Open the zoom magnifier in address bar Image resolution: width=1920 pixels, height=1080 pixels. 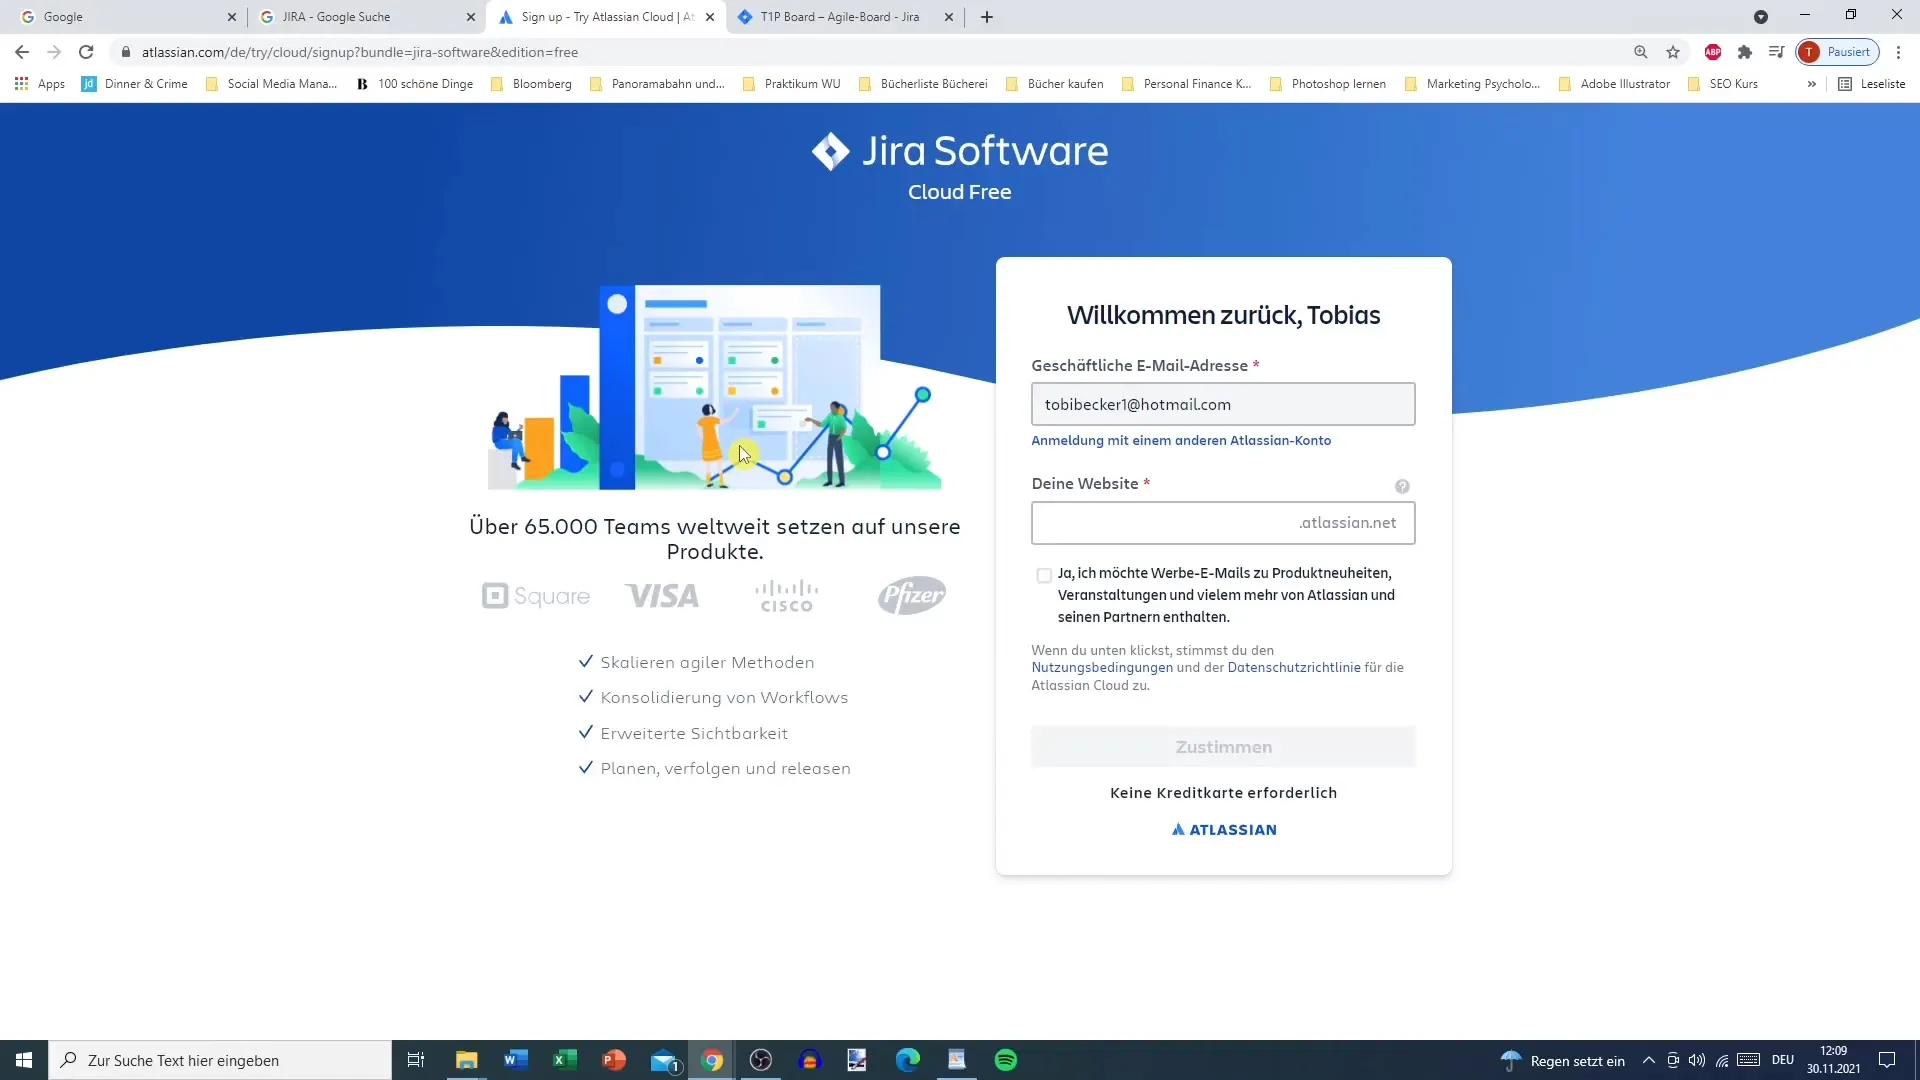pos(1641,52)
